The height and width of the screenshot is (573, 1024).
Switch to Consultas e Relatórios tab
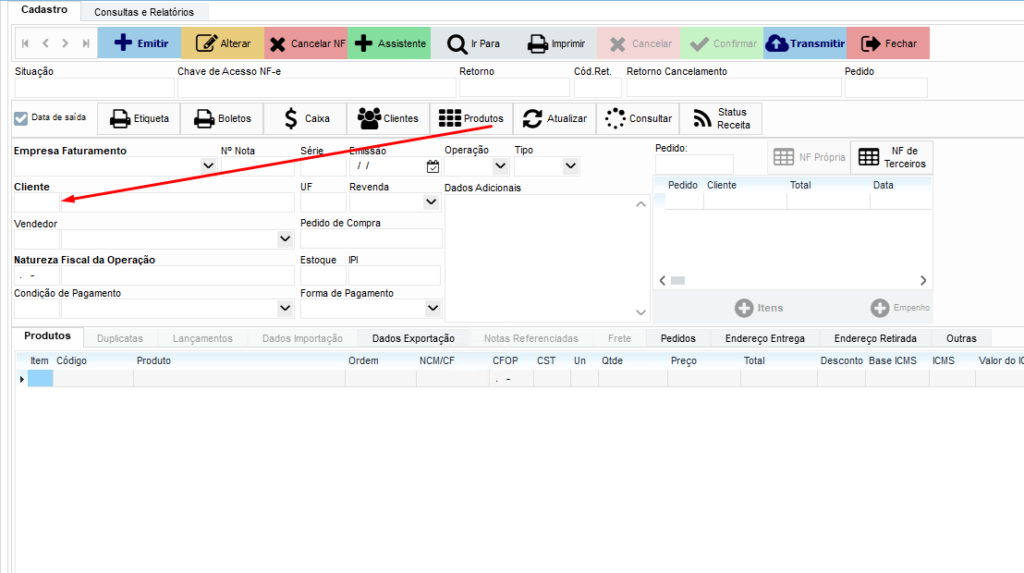point(144,12)
